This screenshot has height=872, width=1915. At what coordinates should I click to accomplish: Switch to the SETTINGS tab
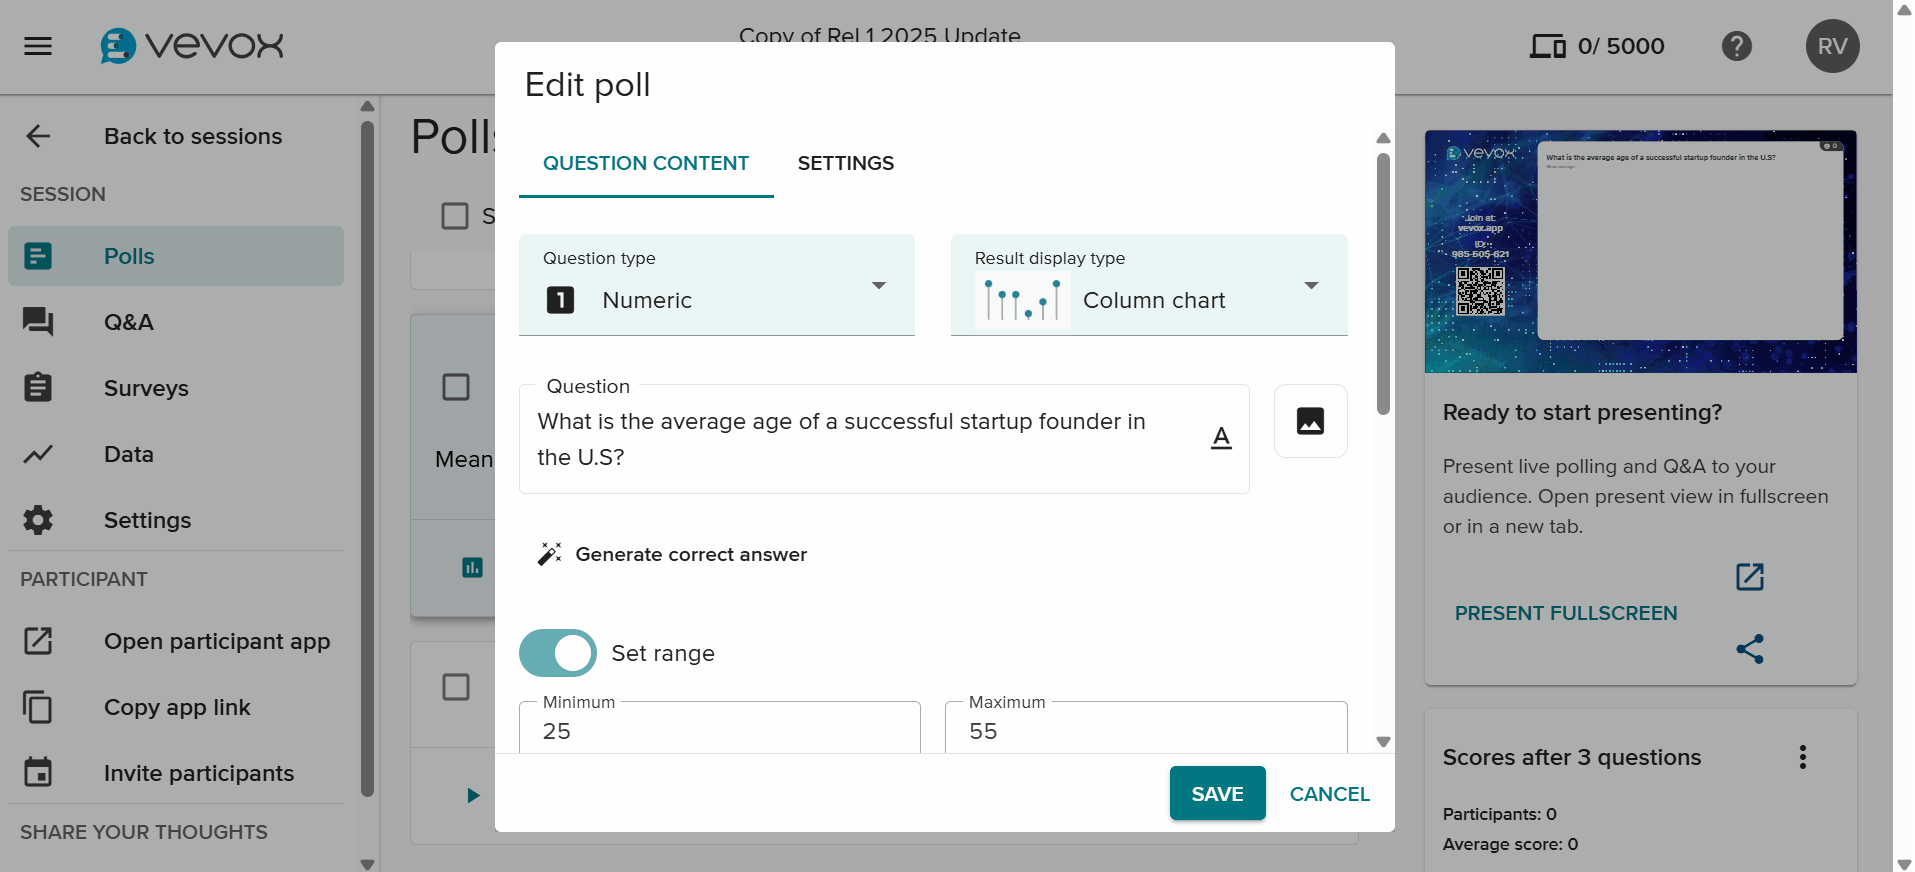[845, 163]
